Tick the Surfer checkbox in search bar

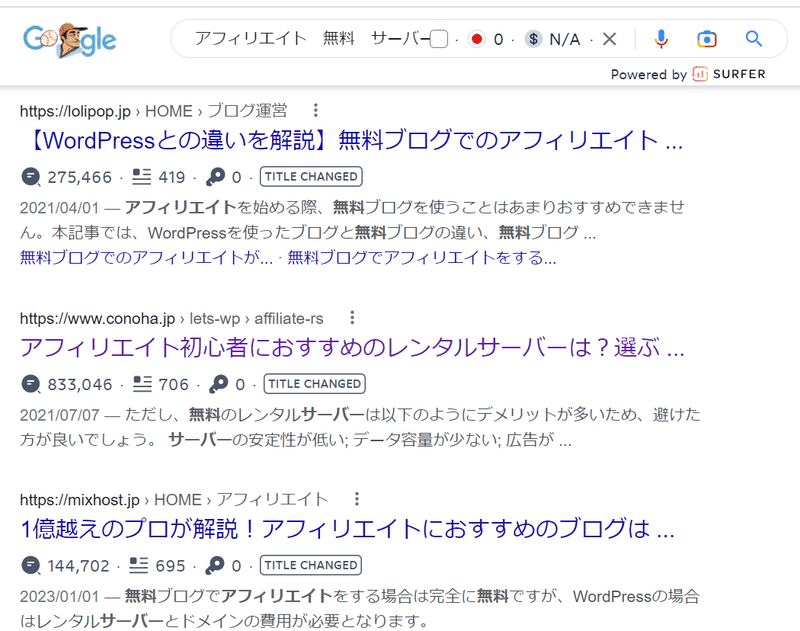439,39
